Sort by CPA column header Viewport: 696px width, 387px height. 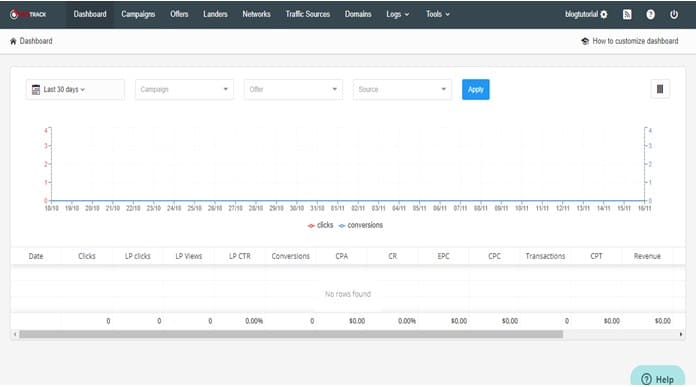point(342,256)
